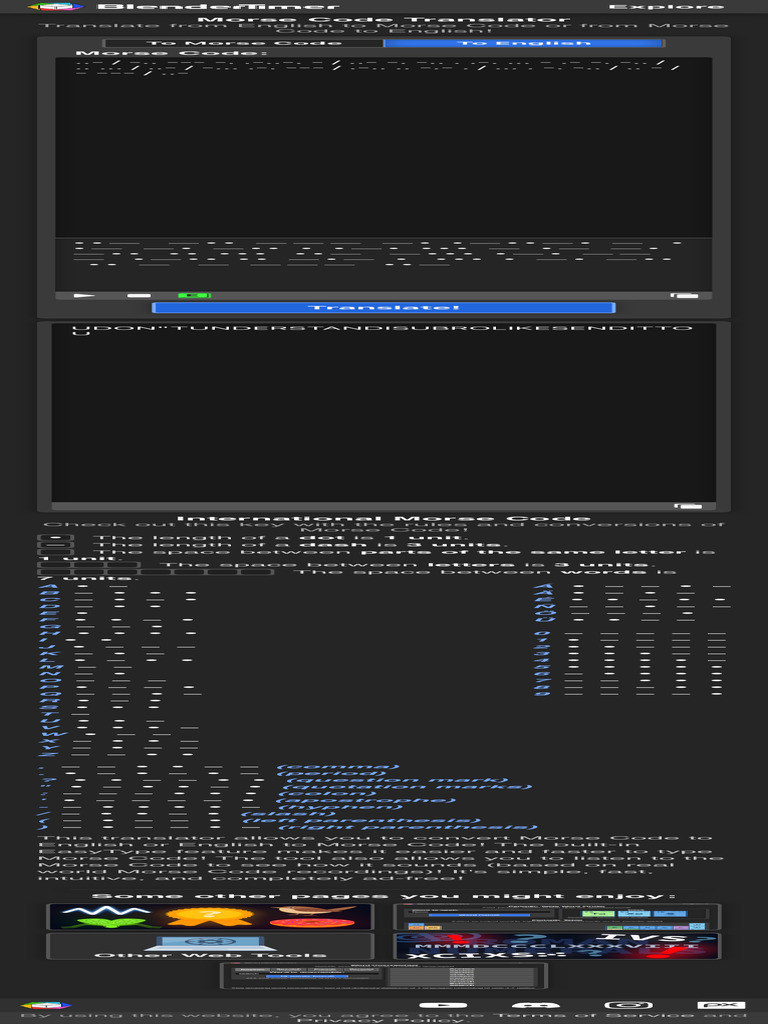Click the (right parenthesis) label
Screen dimensions: 768x1024
[407, 827]
